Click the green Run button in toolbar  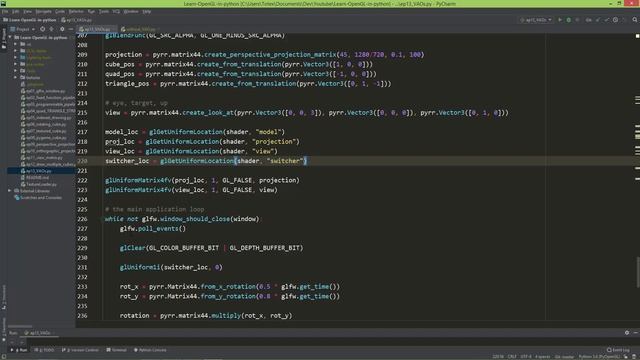coord(560,20)
